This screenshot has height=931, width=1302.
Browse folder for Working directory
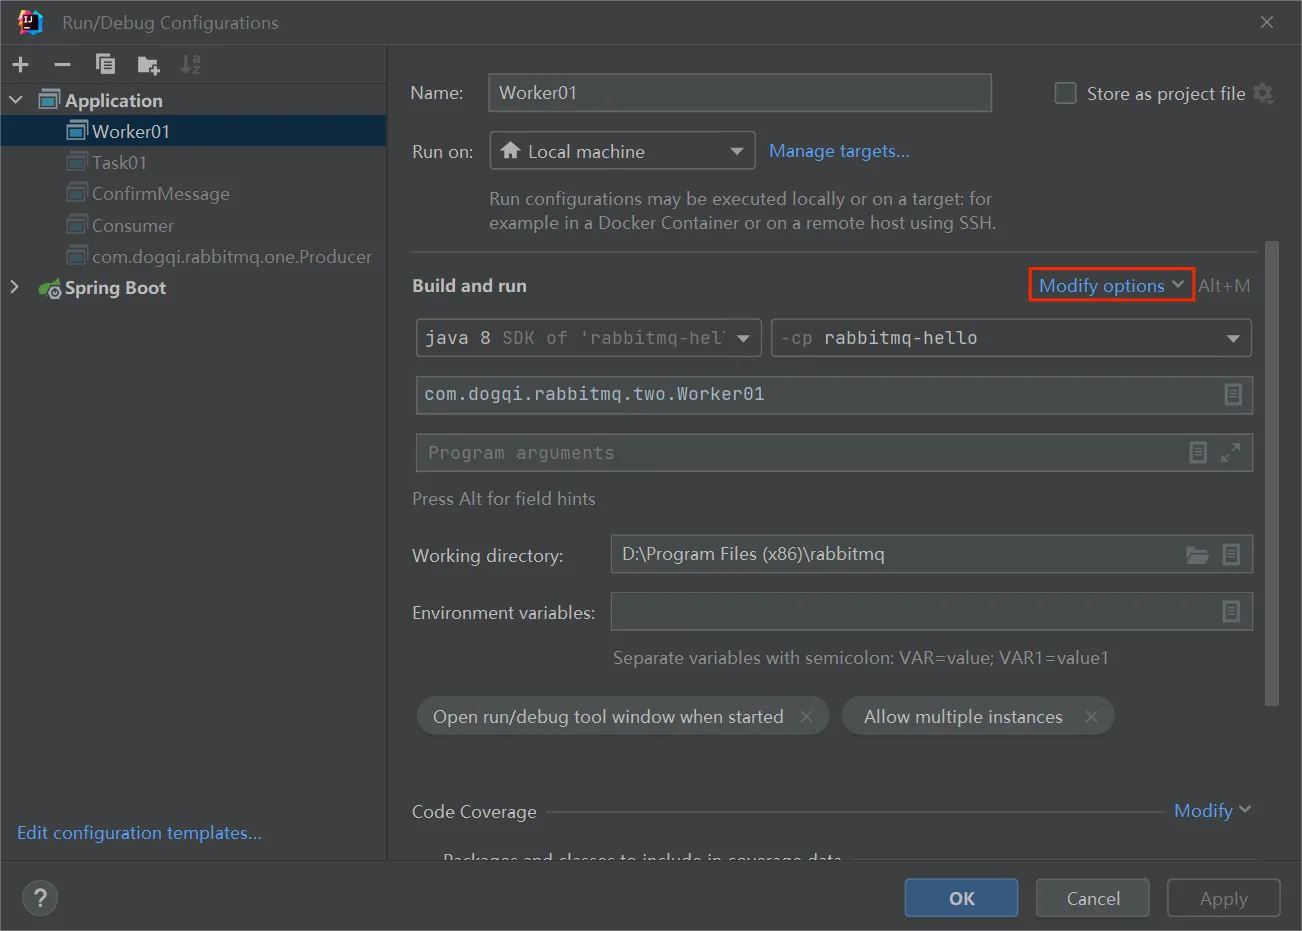click(x=1197, y=554)
